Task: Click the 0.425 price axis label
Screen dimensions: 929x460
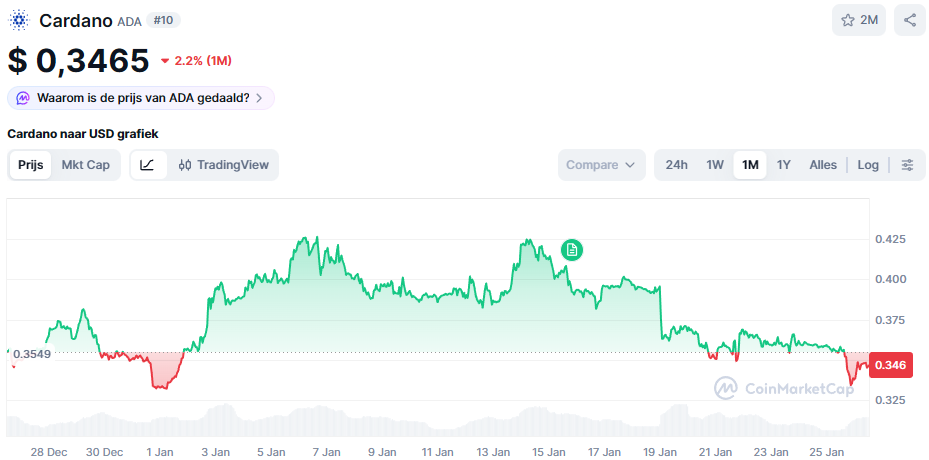Action: pyautogui.click(x=890, y=239)
